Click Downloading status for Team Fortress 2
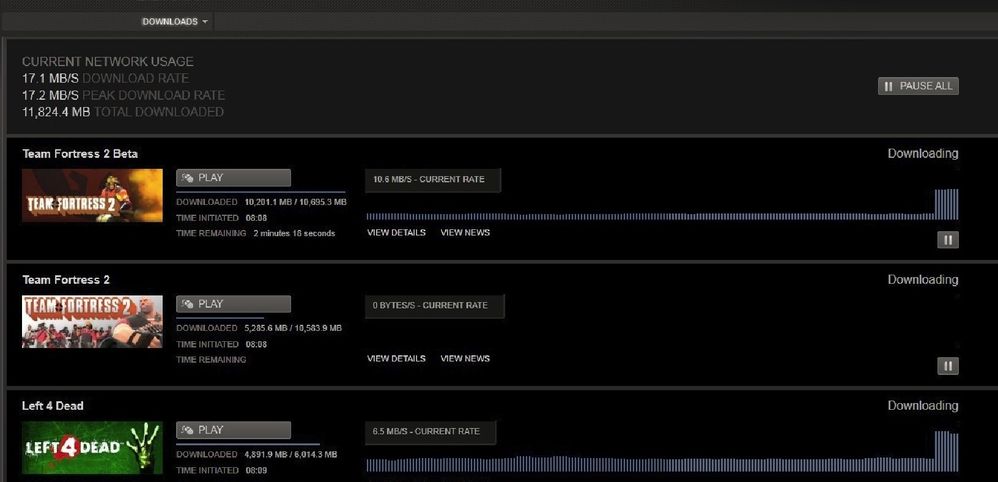The height and width of the screenshot is (482, 998). [x=923, y=280]
